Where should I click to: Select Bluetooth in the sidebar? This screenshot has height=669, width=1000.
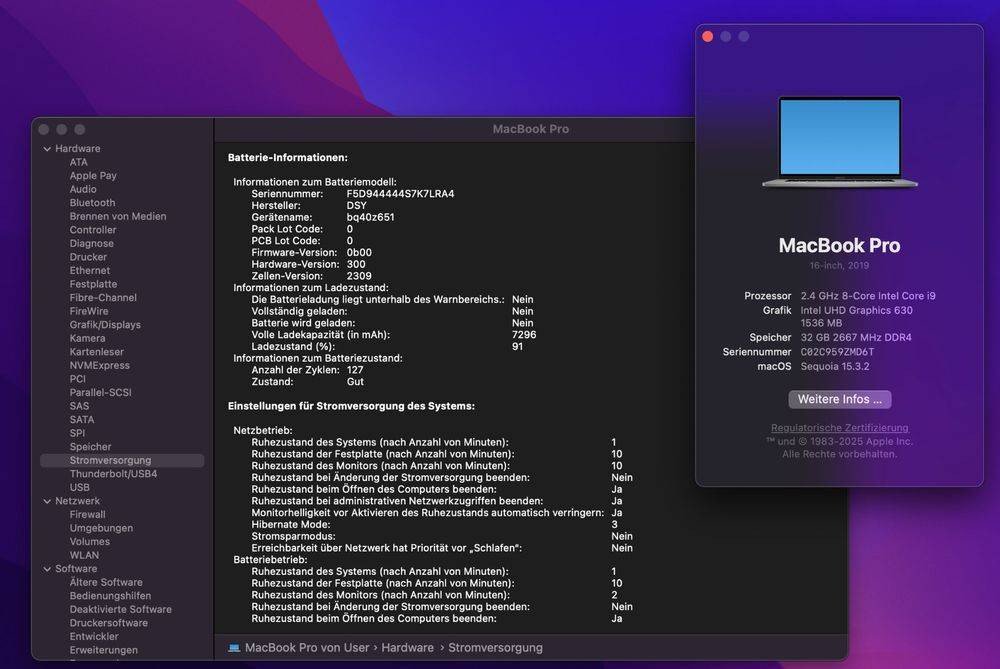point(92,203)
